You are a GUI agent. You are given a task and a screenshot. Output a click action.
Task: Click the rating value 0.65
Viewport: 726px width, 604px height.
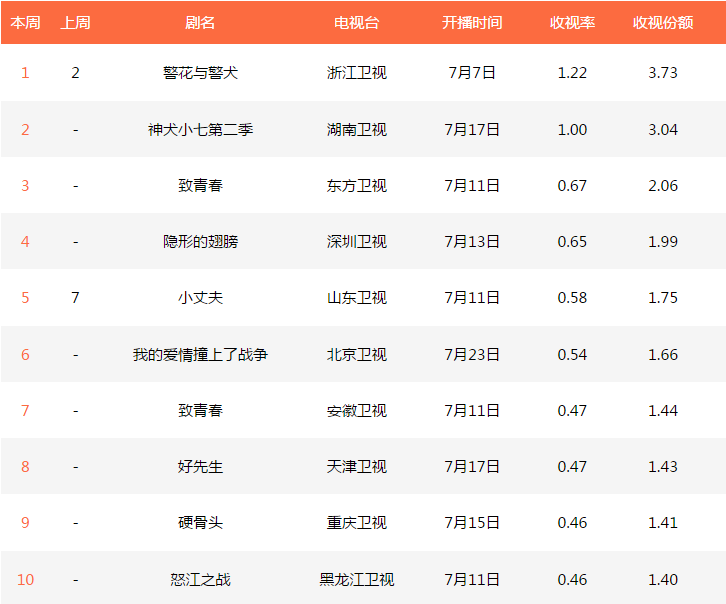(x=572, y=242)
